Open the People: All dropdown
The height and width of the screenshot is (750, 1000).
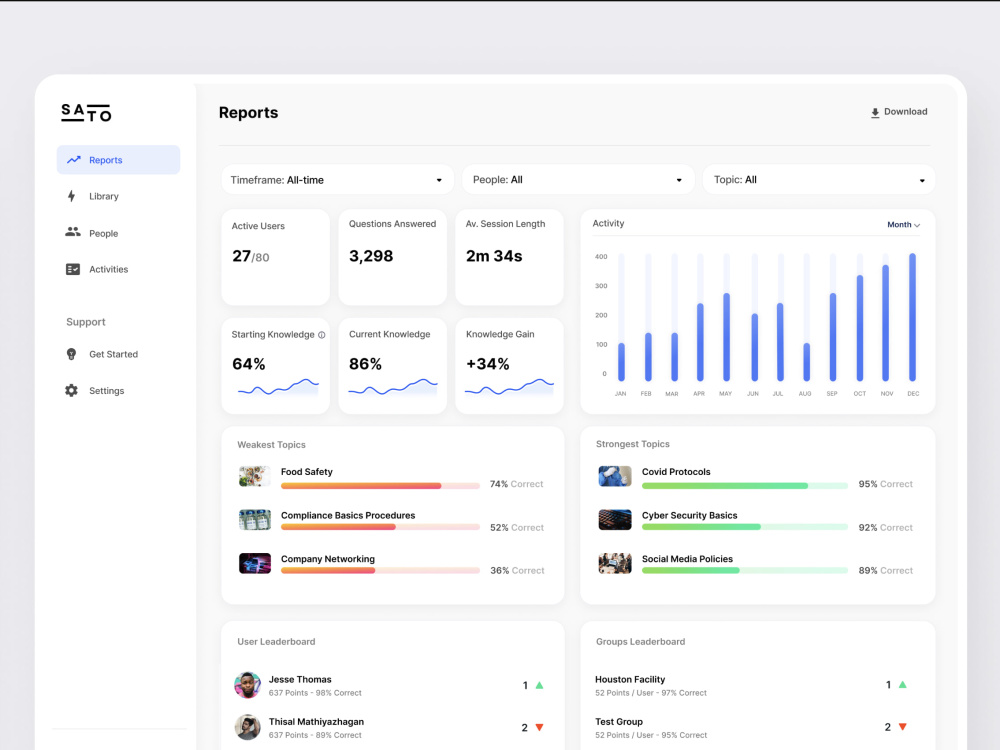578,180
